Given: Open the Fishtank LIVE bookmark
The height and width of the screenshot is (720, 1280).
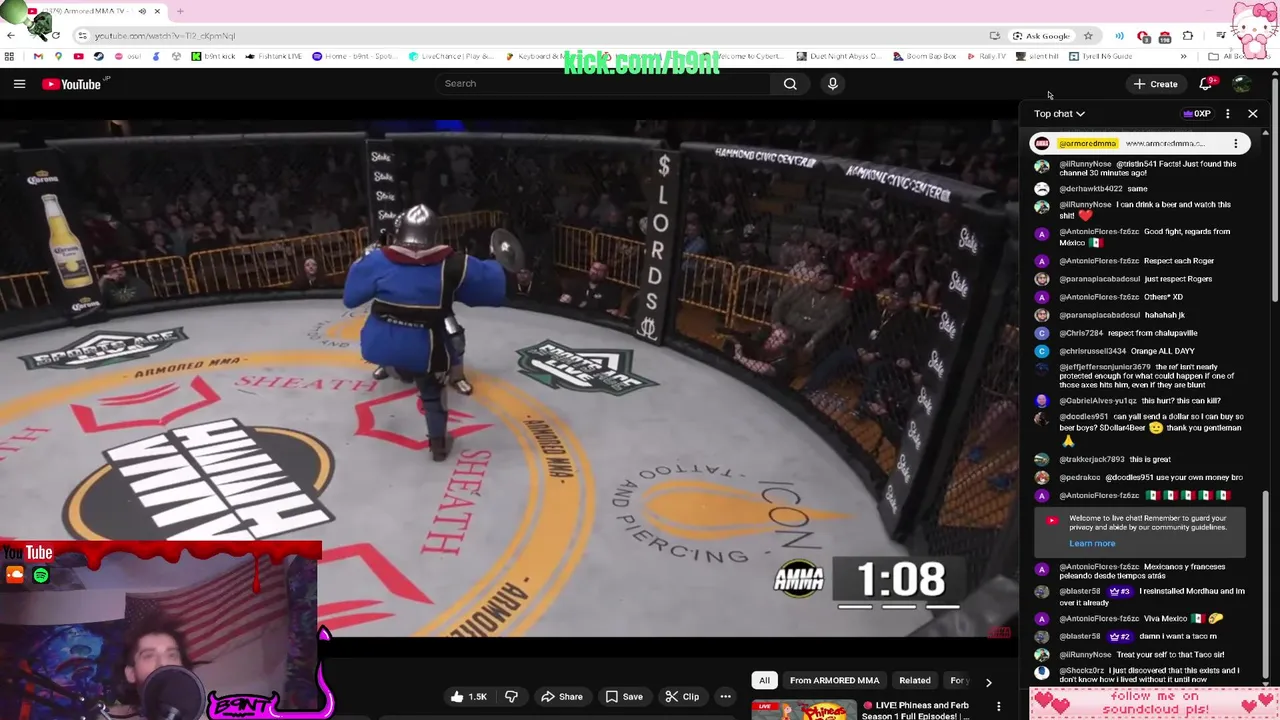Looking at the screenshot, I should coord(273,56).
